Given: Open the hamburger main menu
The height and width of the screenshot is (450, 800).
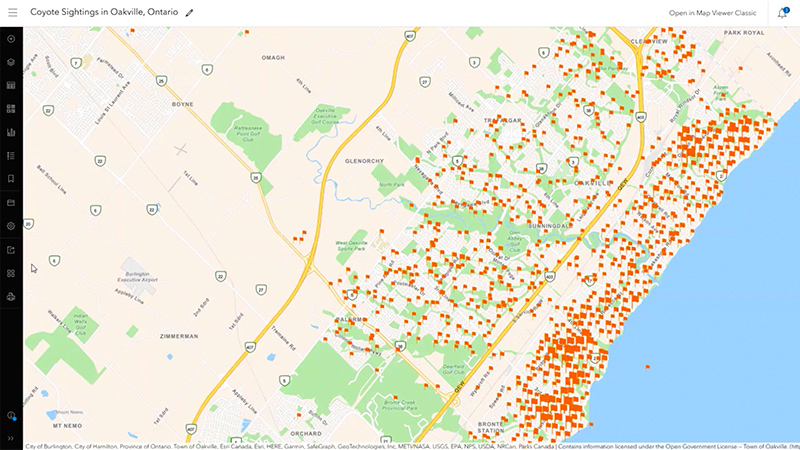Looking at the screenshot, I should tap(13, 12).
